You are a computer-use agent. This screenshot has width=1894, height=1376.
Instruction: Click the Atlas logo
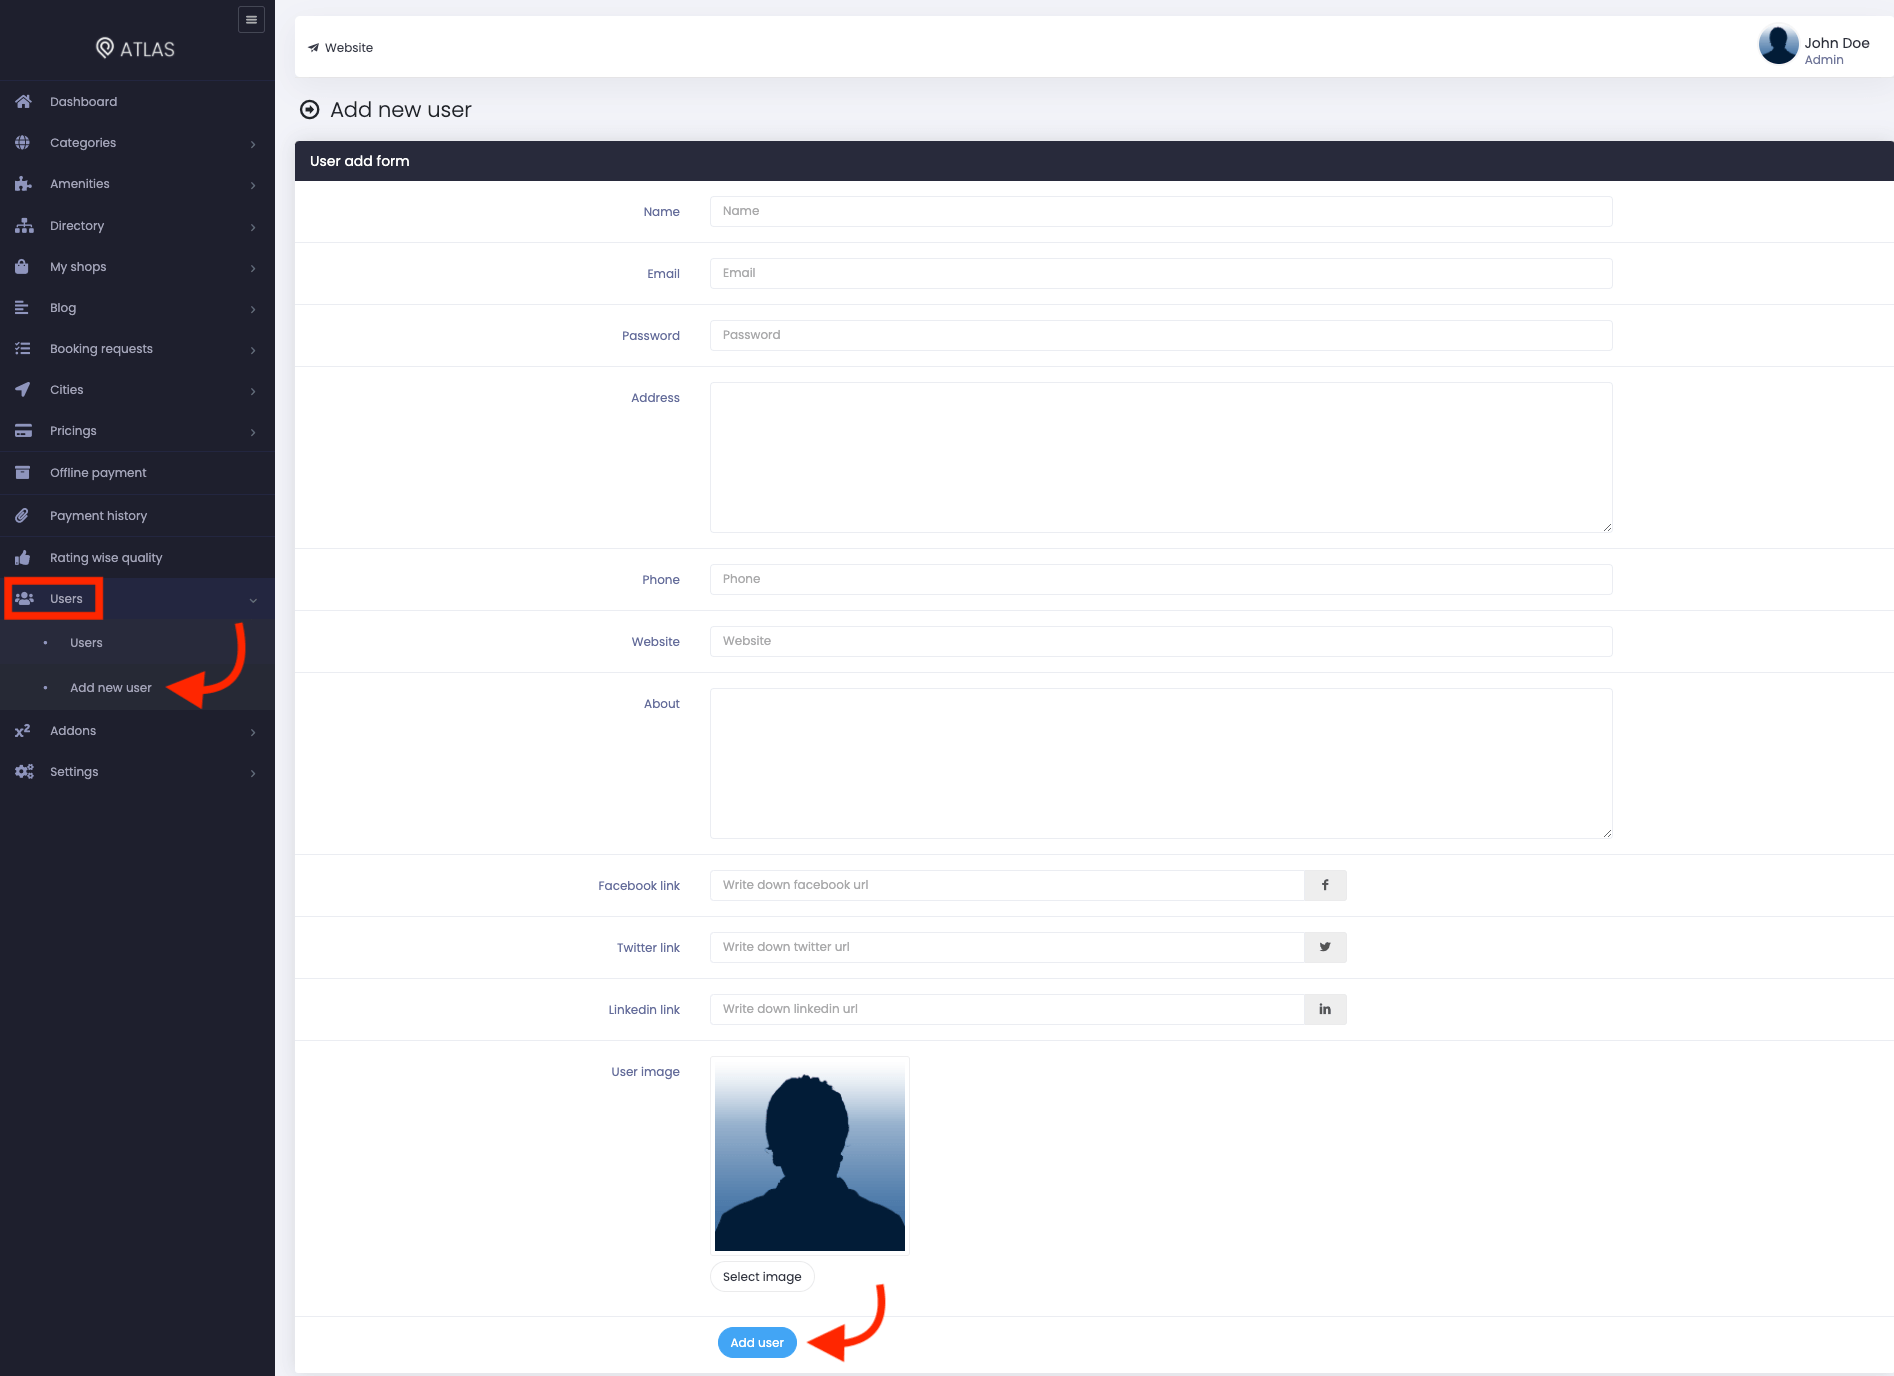[135, 48]
